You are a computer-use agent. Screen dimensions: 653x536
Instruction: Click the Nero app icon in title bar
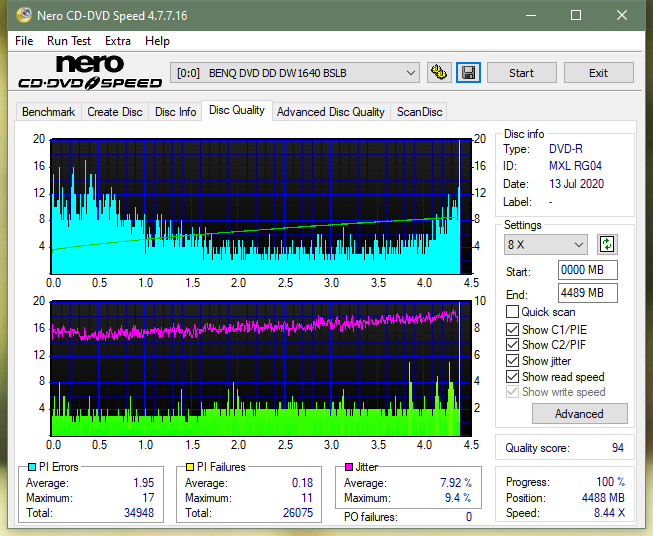pyautogui.click(x=24, y=15)
